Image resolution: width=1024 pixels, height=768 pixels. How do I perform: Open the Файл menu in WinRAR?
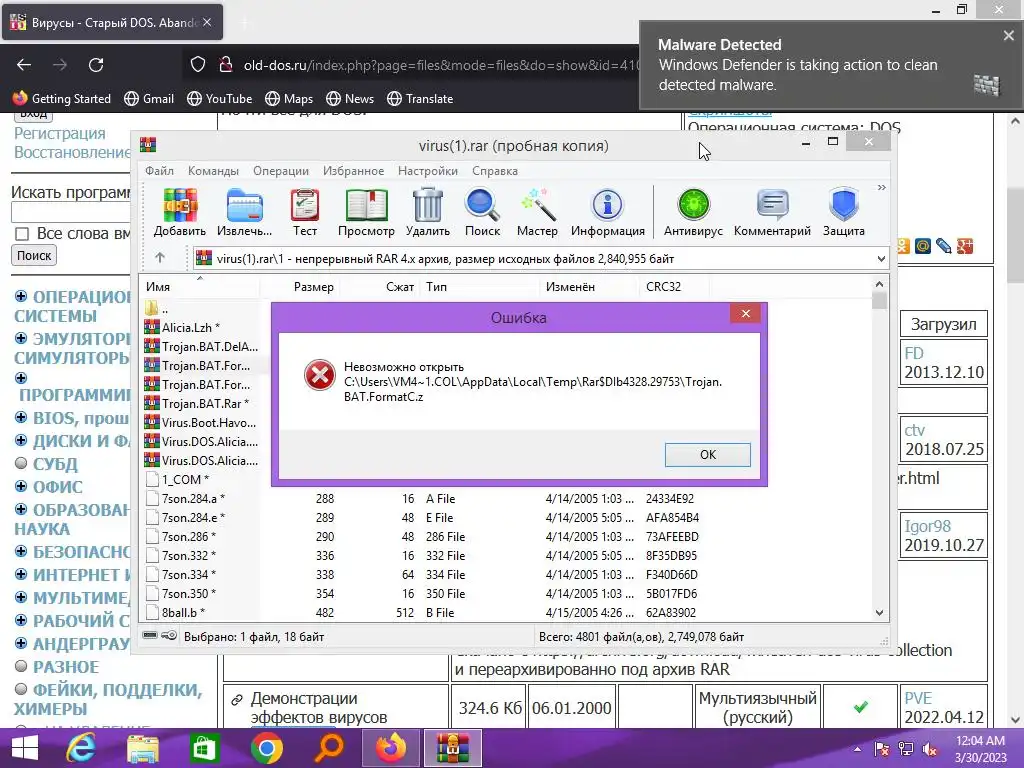tap(159, 170)
